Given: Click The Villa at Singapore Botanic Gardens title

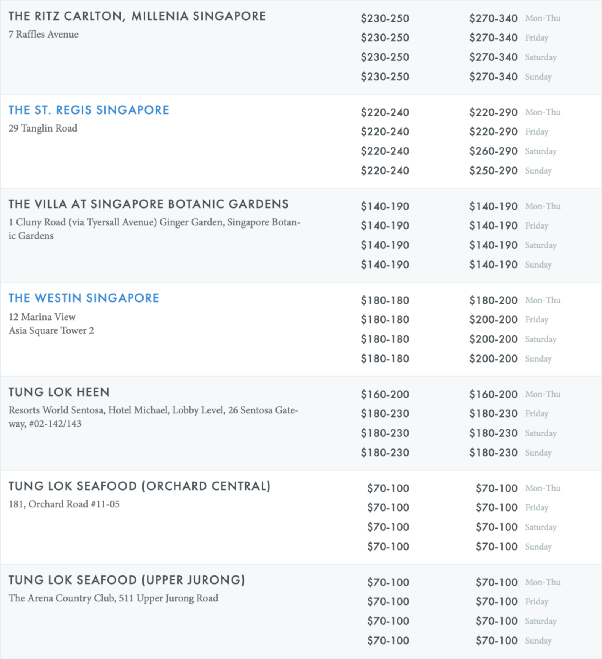Looking at the screenshot, I should click(149, 204).
